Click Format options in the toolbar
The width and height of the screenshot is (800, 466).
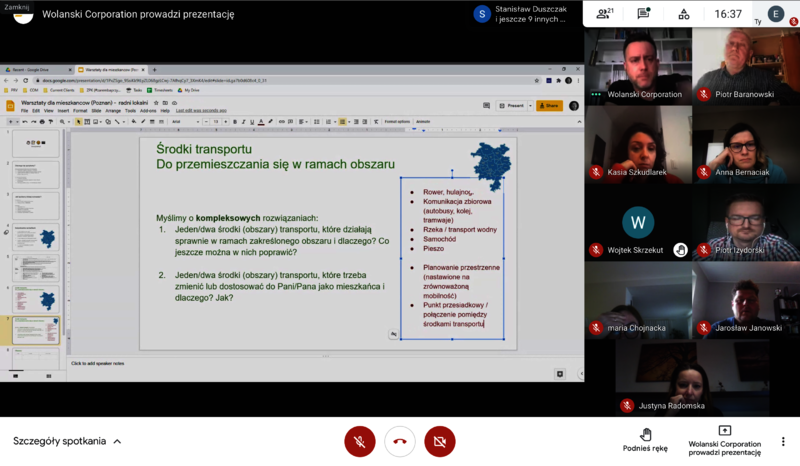pos(397,121)
